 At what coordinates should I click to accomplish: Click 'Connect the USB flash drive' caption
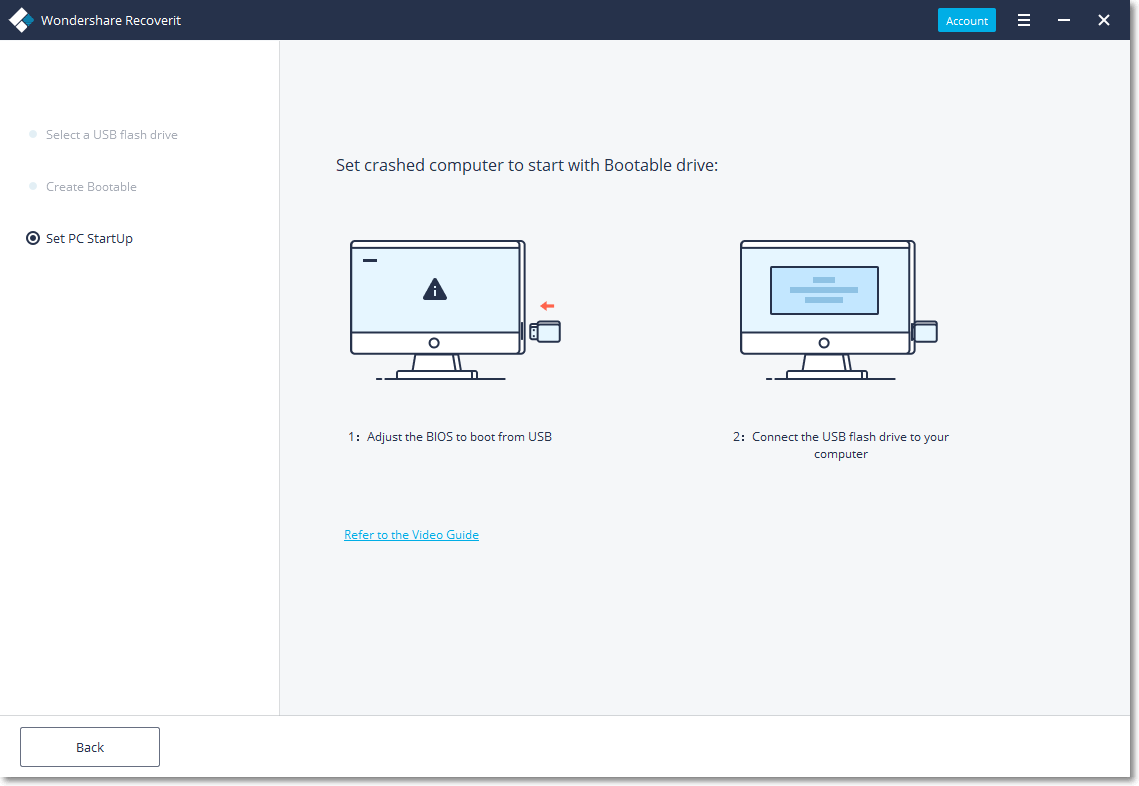pos(840,445)
